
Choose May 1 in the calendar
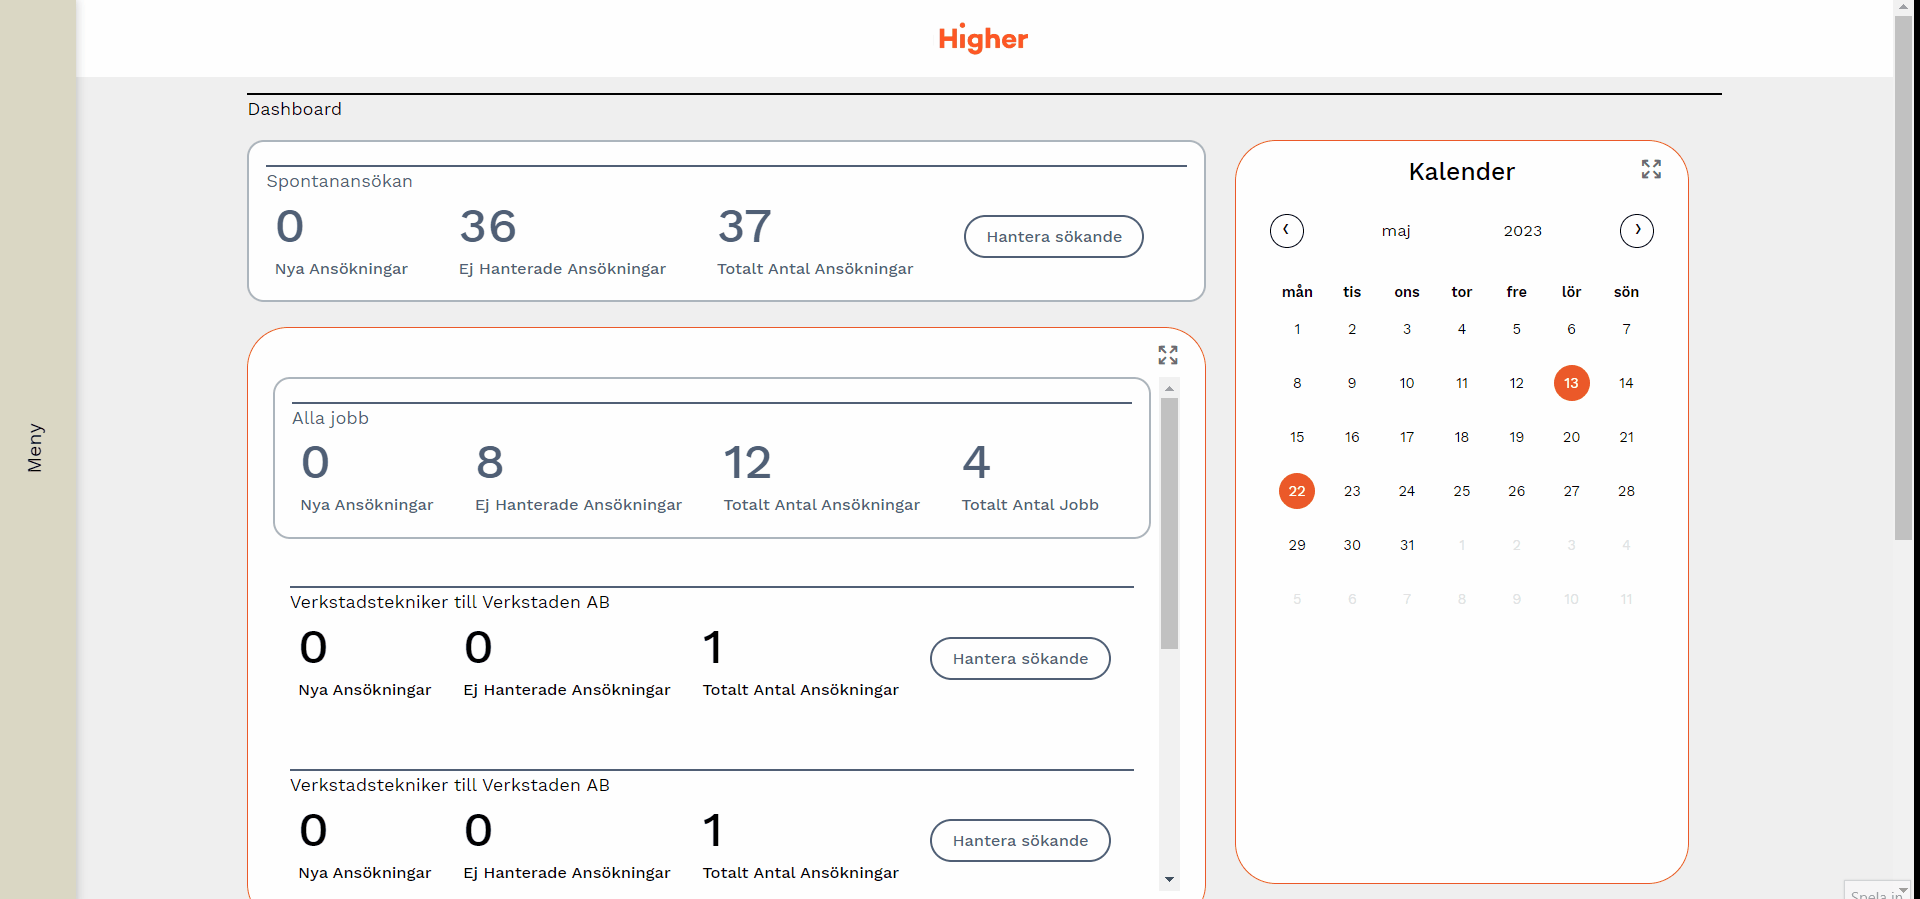point(1296,329)
